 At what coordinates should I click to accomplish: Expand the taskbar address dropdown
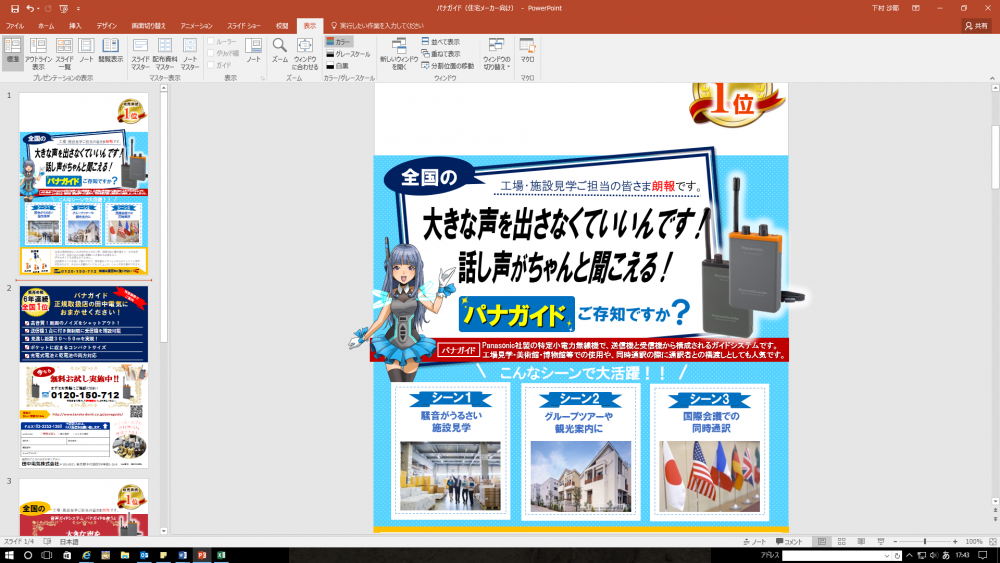coord(886,555)
